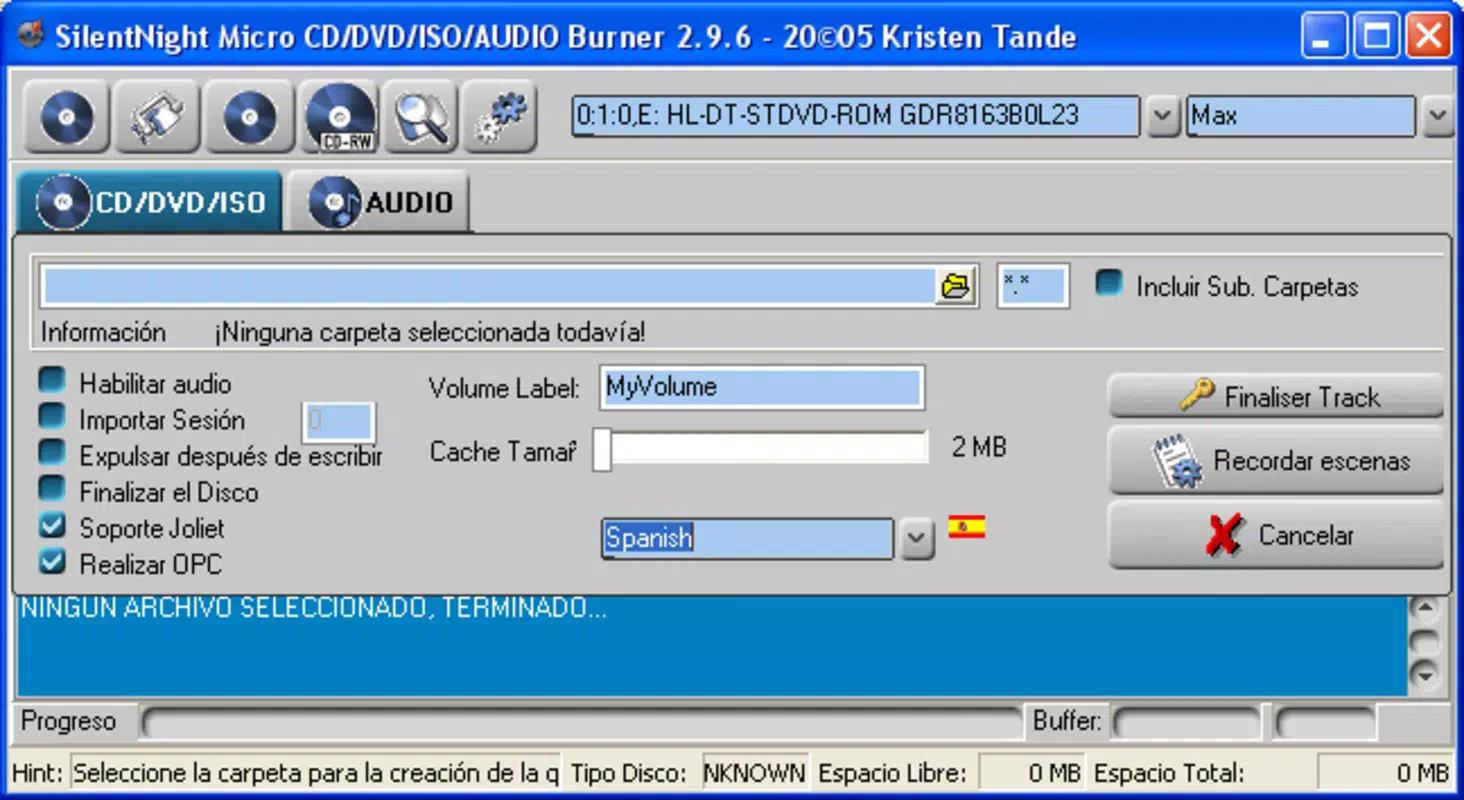Toggle Expulsar después de escribir
The height and width of the screenshot is (800, 1464).
pyautogui.click(x=52, y=454)
